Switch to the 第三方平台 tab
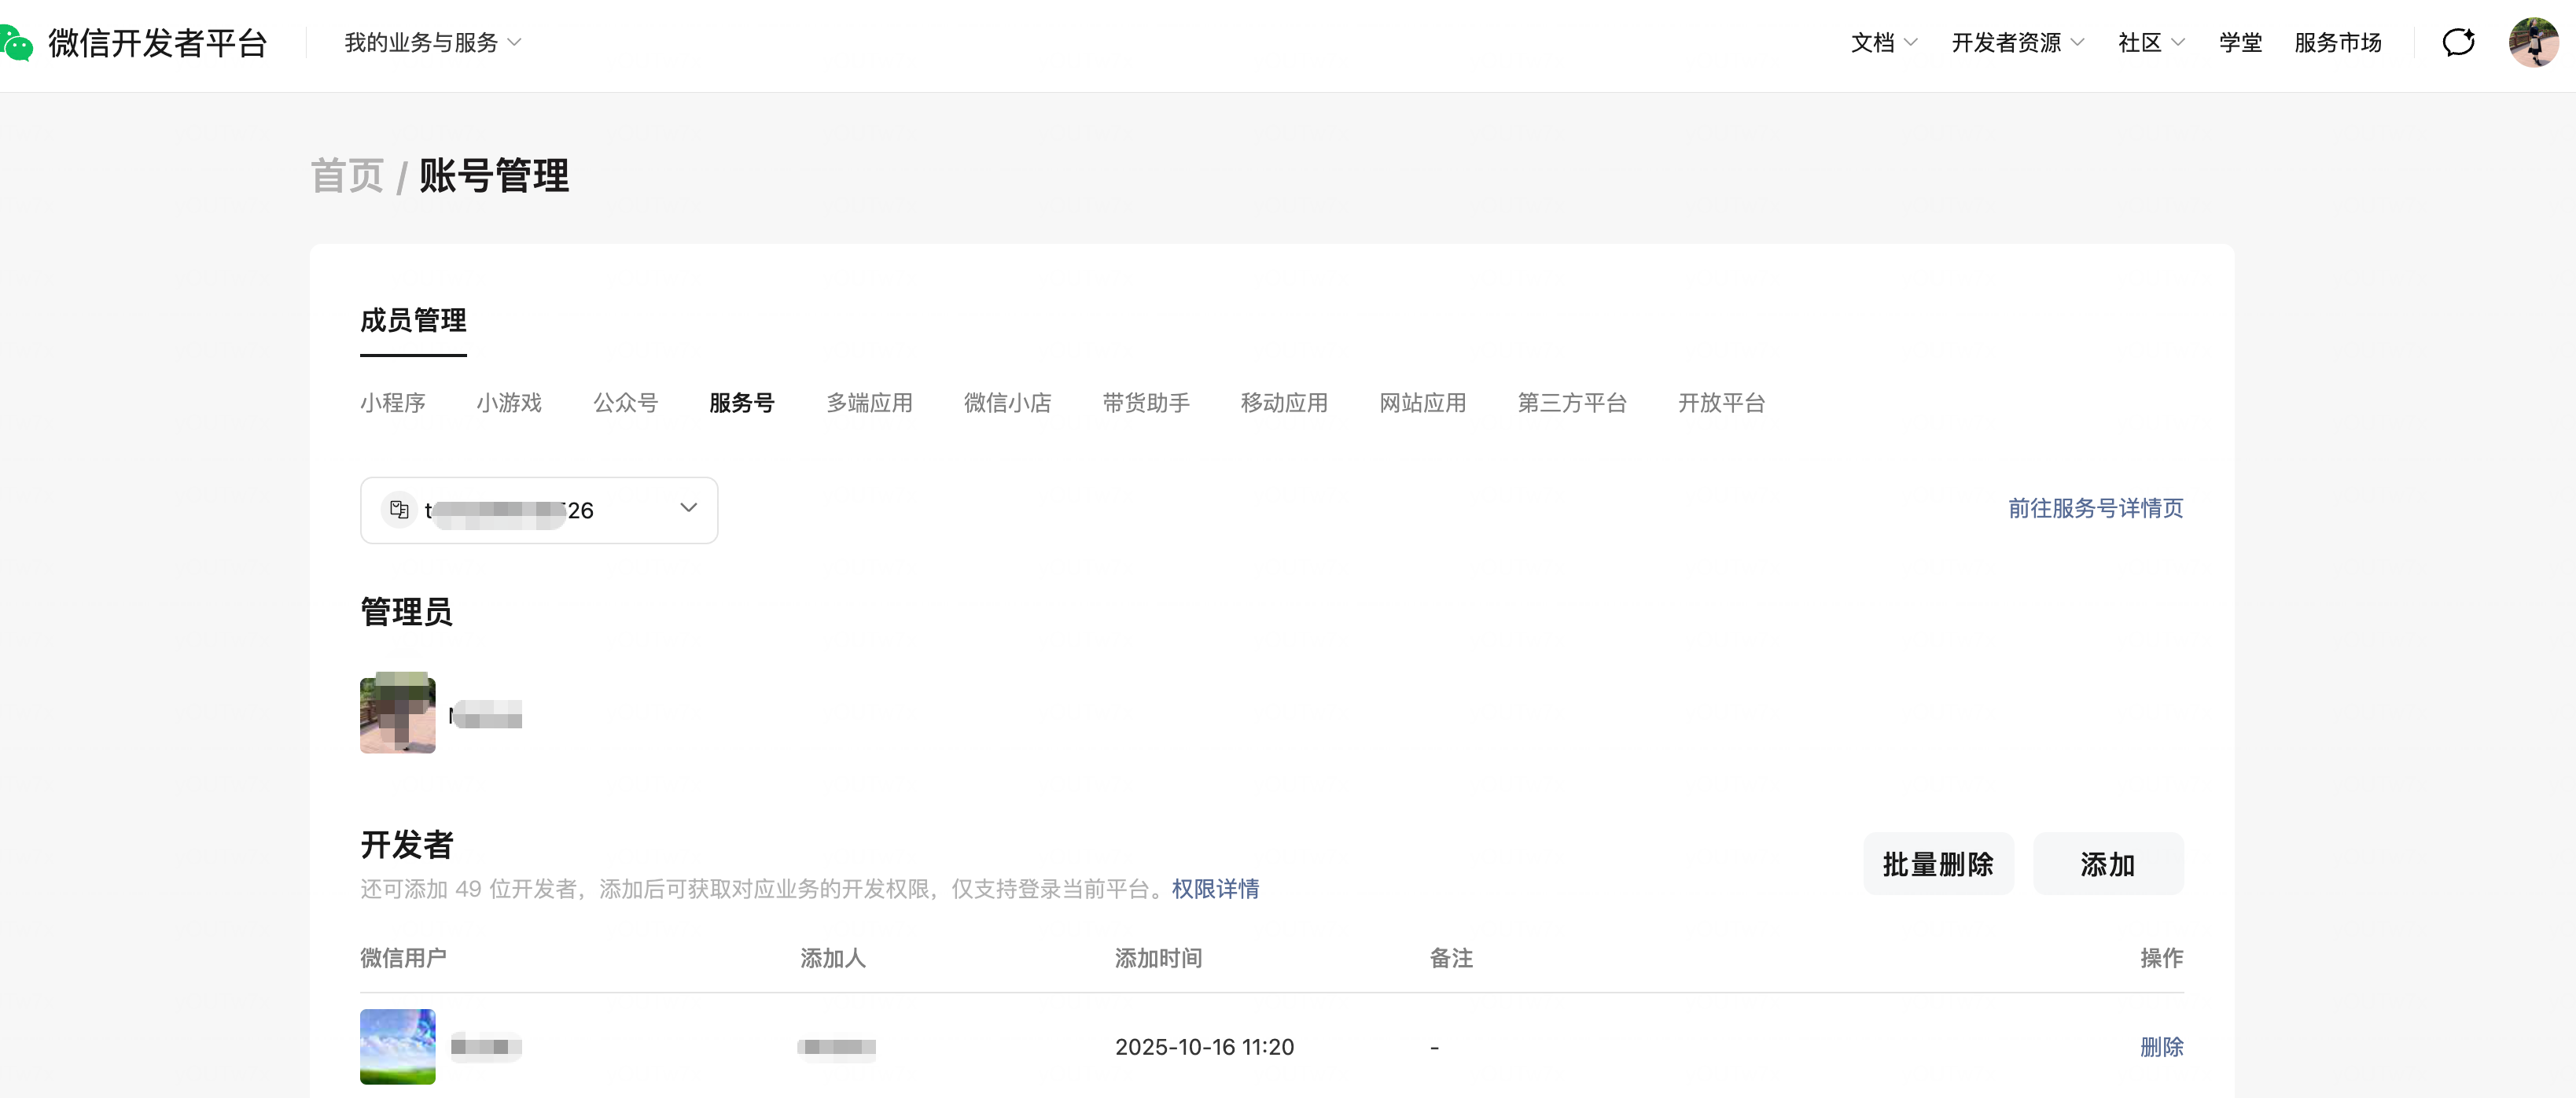The image size is (2576, 1098). coord(1571,403)
